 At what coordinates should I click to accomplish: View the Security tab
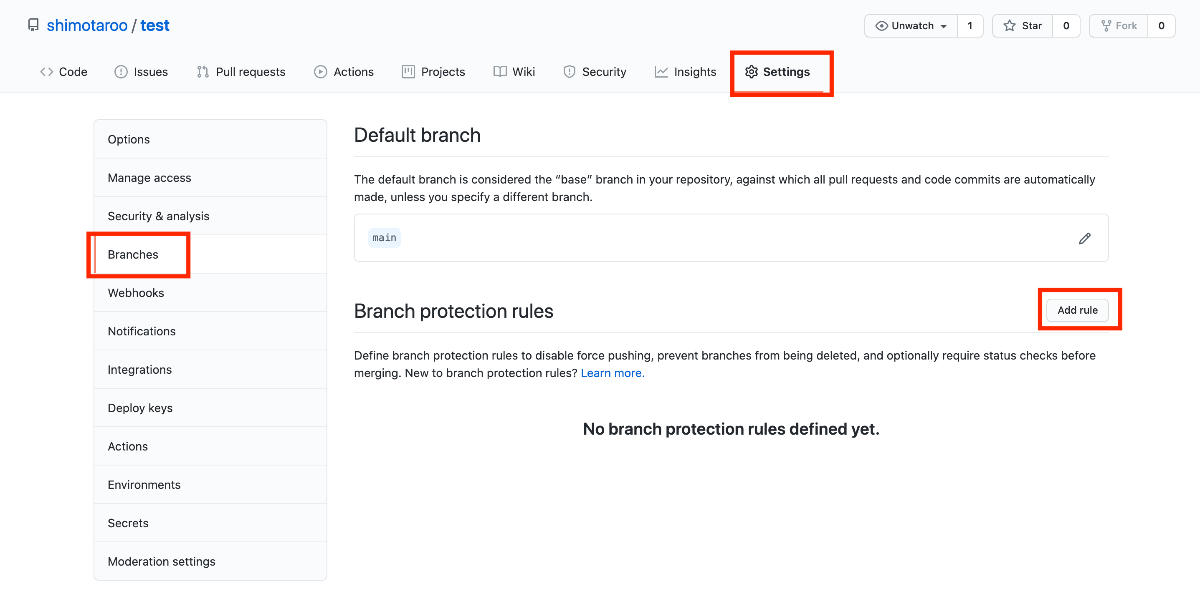click(x=595, y=72)
